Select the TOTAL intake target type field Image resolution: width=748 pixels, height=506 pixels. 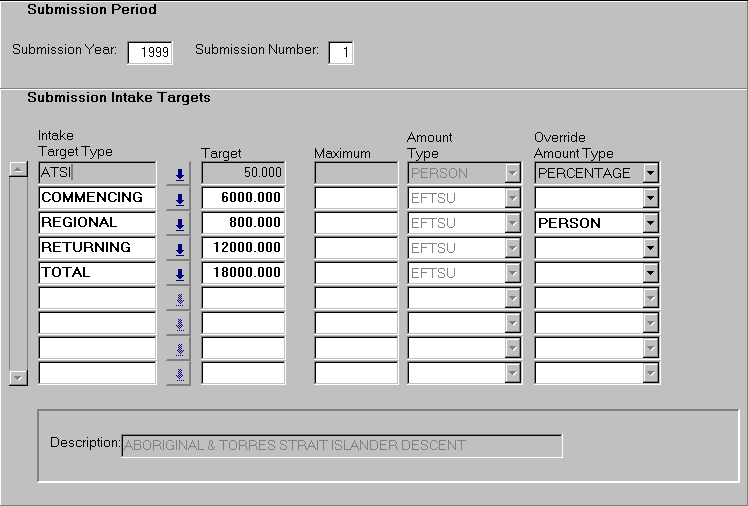[x=97, y=273]
